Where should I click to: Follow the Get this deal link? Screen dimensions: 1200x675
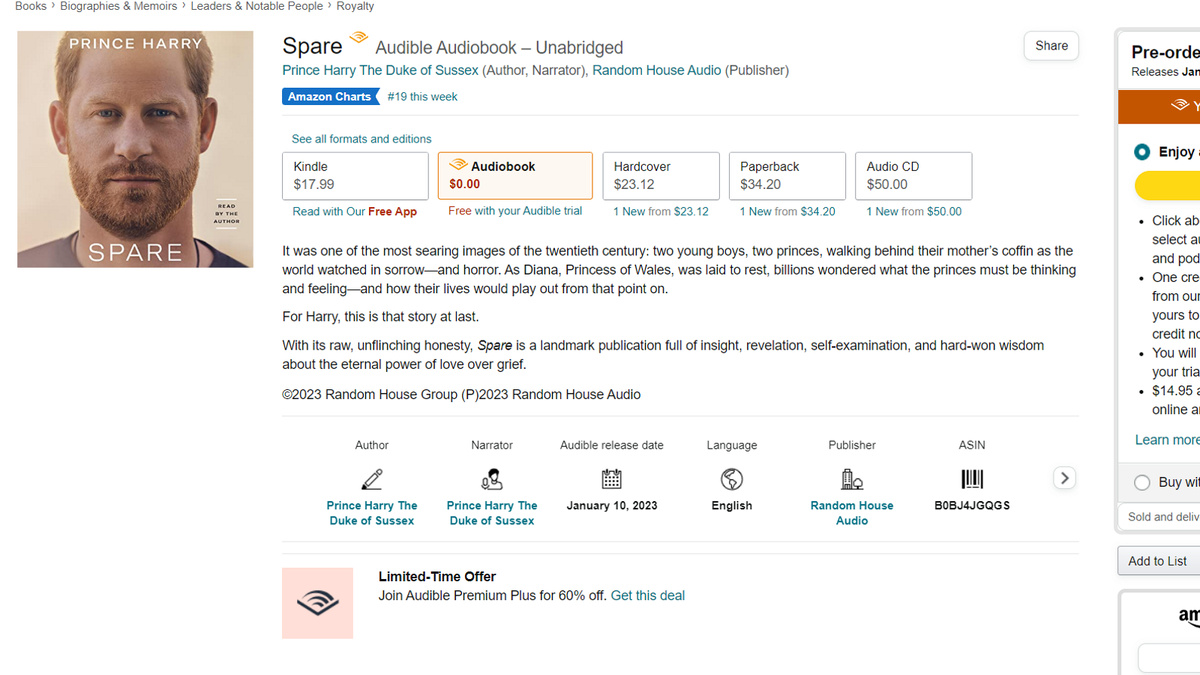pos(648,595)
